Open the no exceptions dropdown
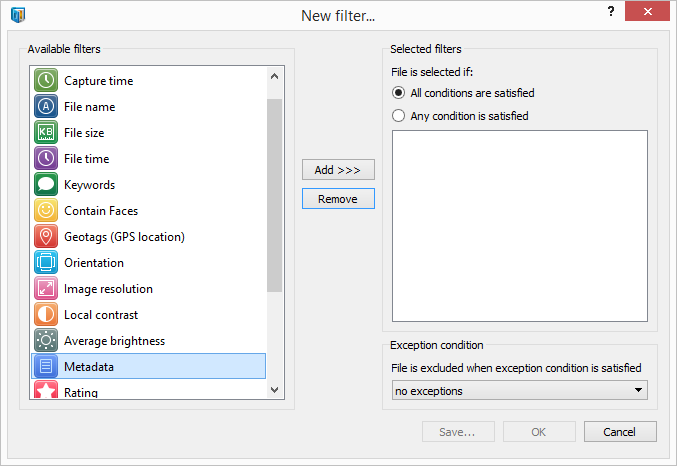 tap(519, 390)
